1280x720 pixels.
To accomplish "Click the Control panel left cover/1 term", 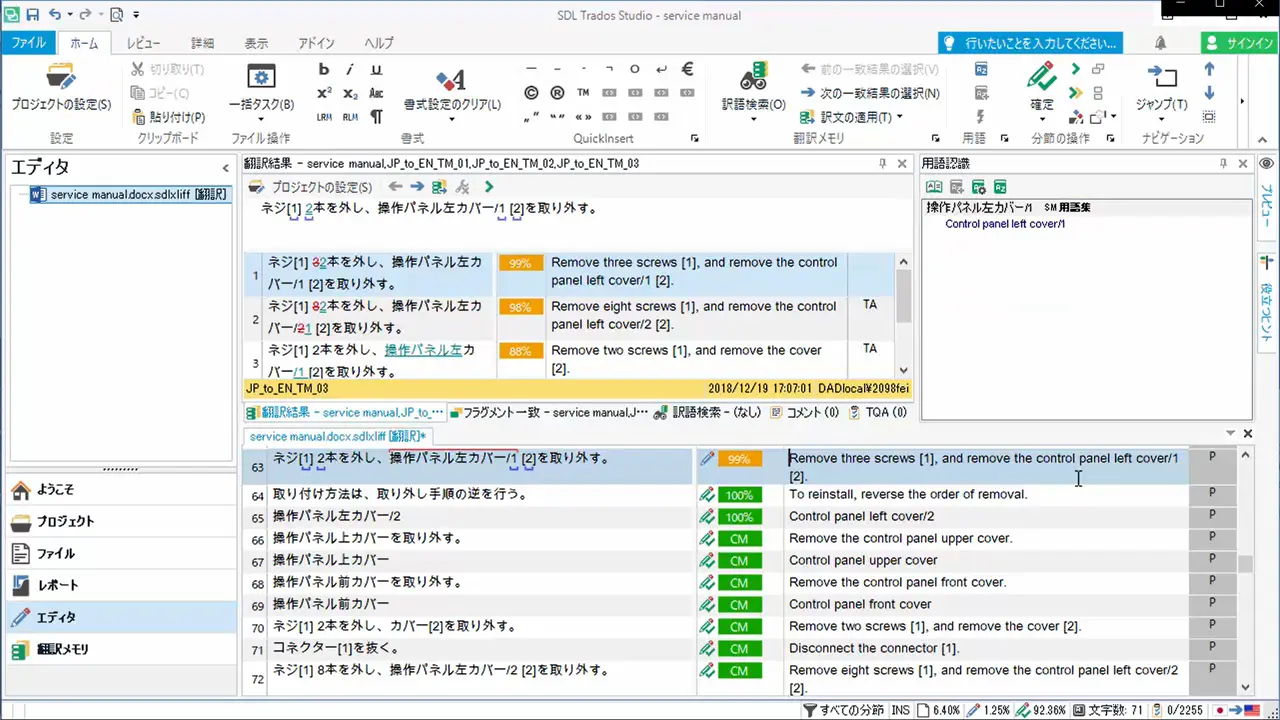I will coord(1005,224).
